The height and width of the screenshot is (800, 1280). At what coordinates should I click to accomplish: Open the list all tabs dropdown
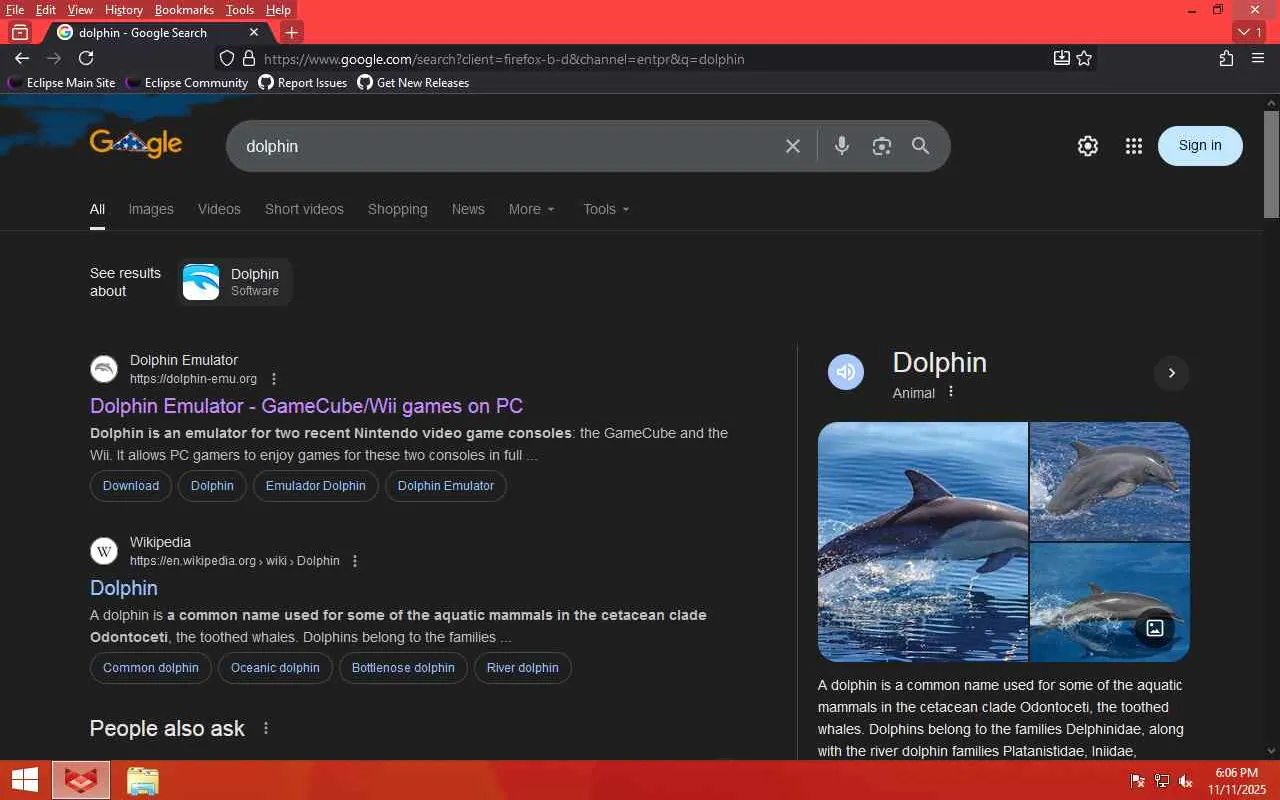click(1250, 32)
